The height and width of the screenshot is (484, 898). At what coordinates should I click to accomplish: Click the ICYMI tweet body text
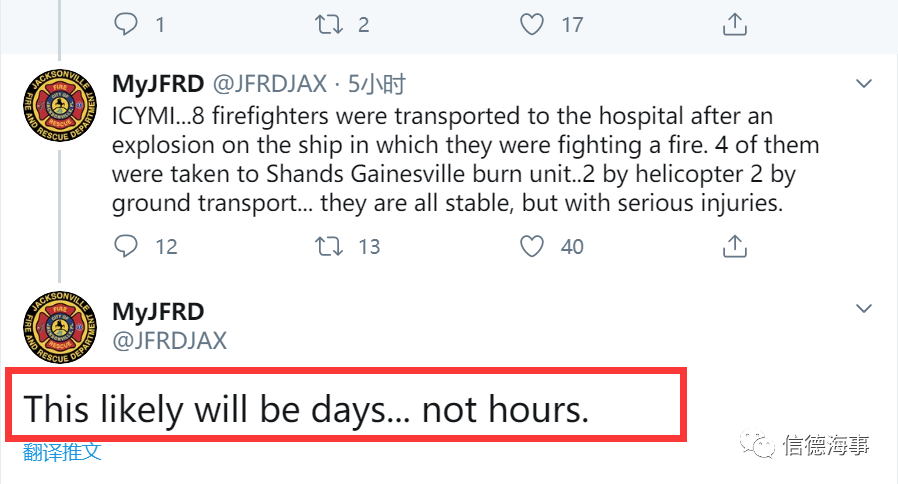pos(465,160)
